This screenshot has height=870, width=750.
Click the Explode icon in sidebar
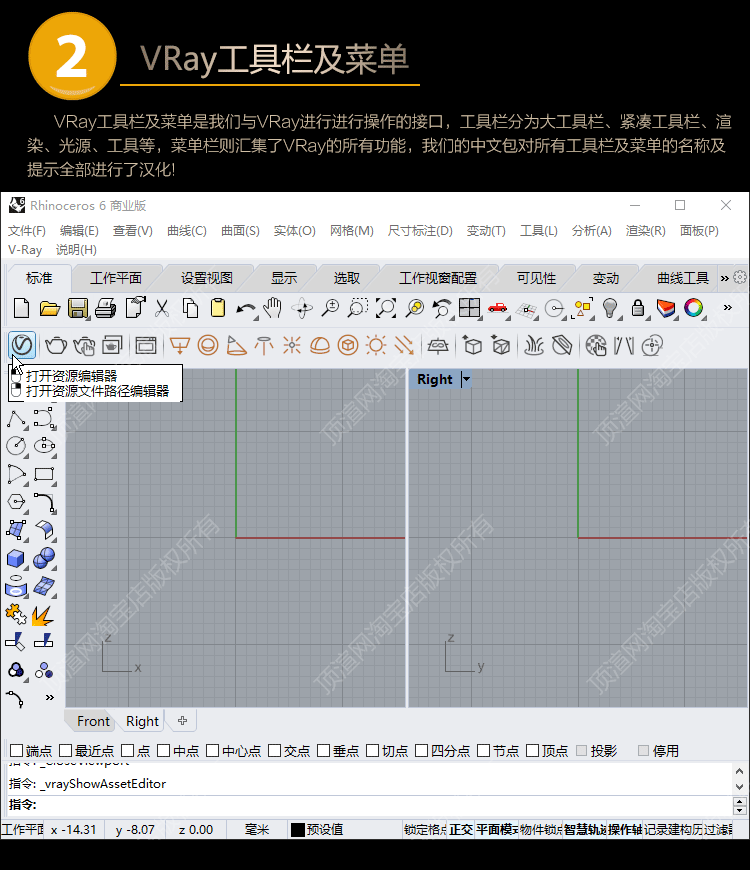point(43,615)
